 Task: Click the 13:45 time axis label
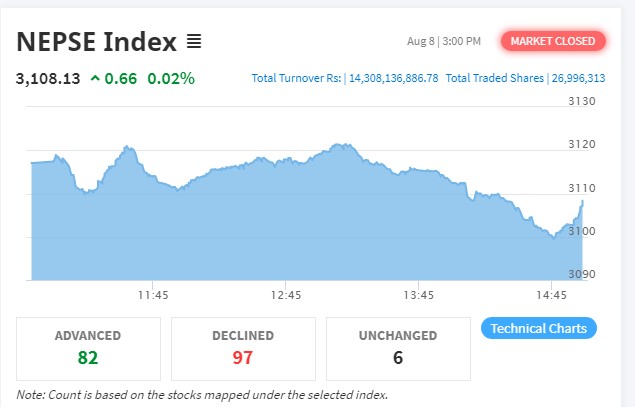point(418,295)
